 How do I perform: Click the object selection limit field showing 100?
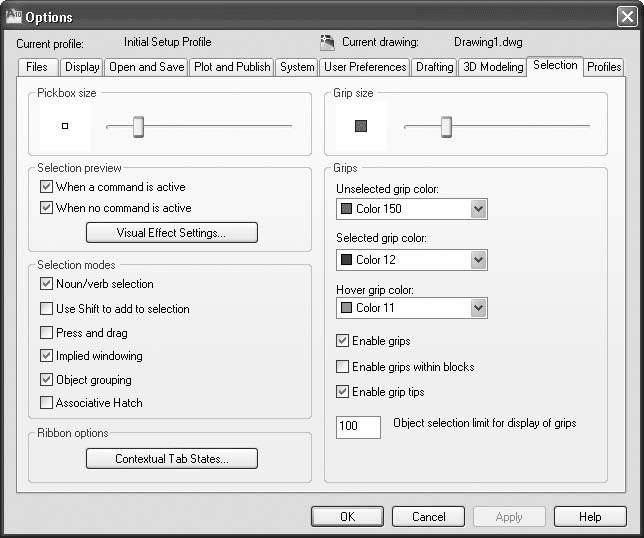(x=358, y=427)
